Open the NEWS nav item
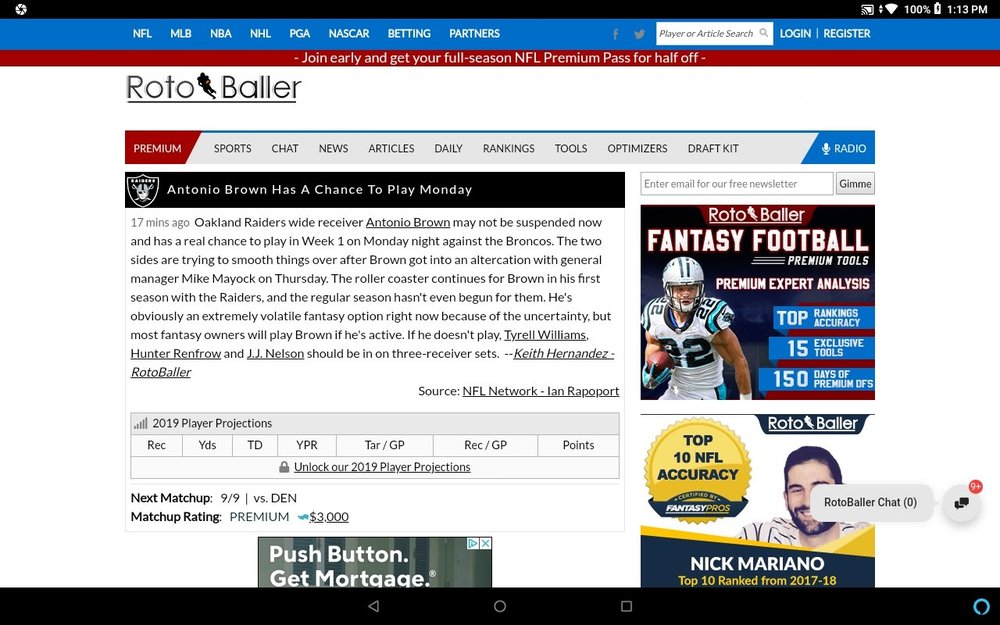This screenshot has height=625, width=1000. [x=334, y=149]
